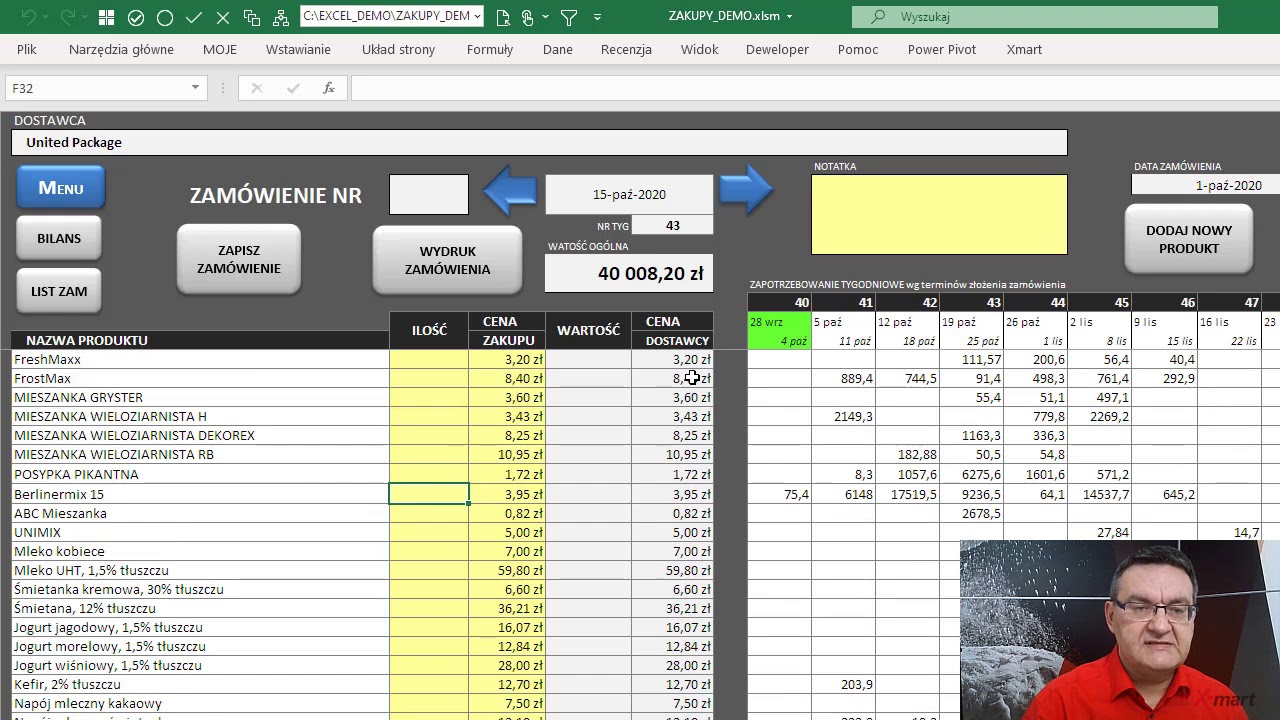This screenshot has width=1280, height=720.
Task: Click the formula bar confirm check icon
Action: (x=292, y=88)
